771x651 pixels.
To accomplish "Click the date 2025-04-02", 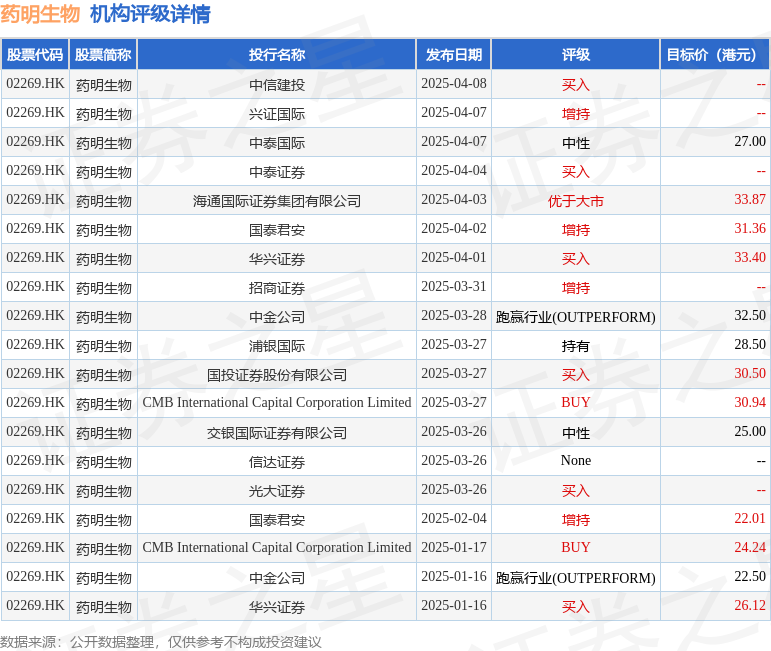I will coord(454,229).
